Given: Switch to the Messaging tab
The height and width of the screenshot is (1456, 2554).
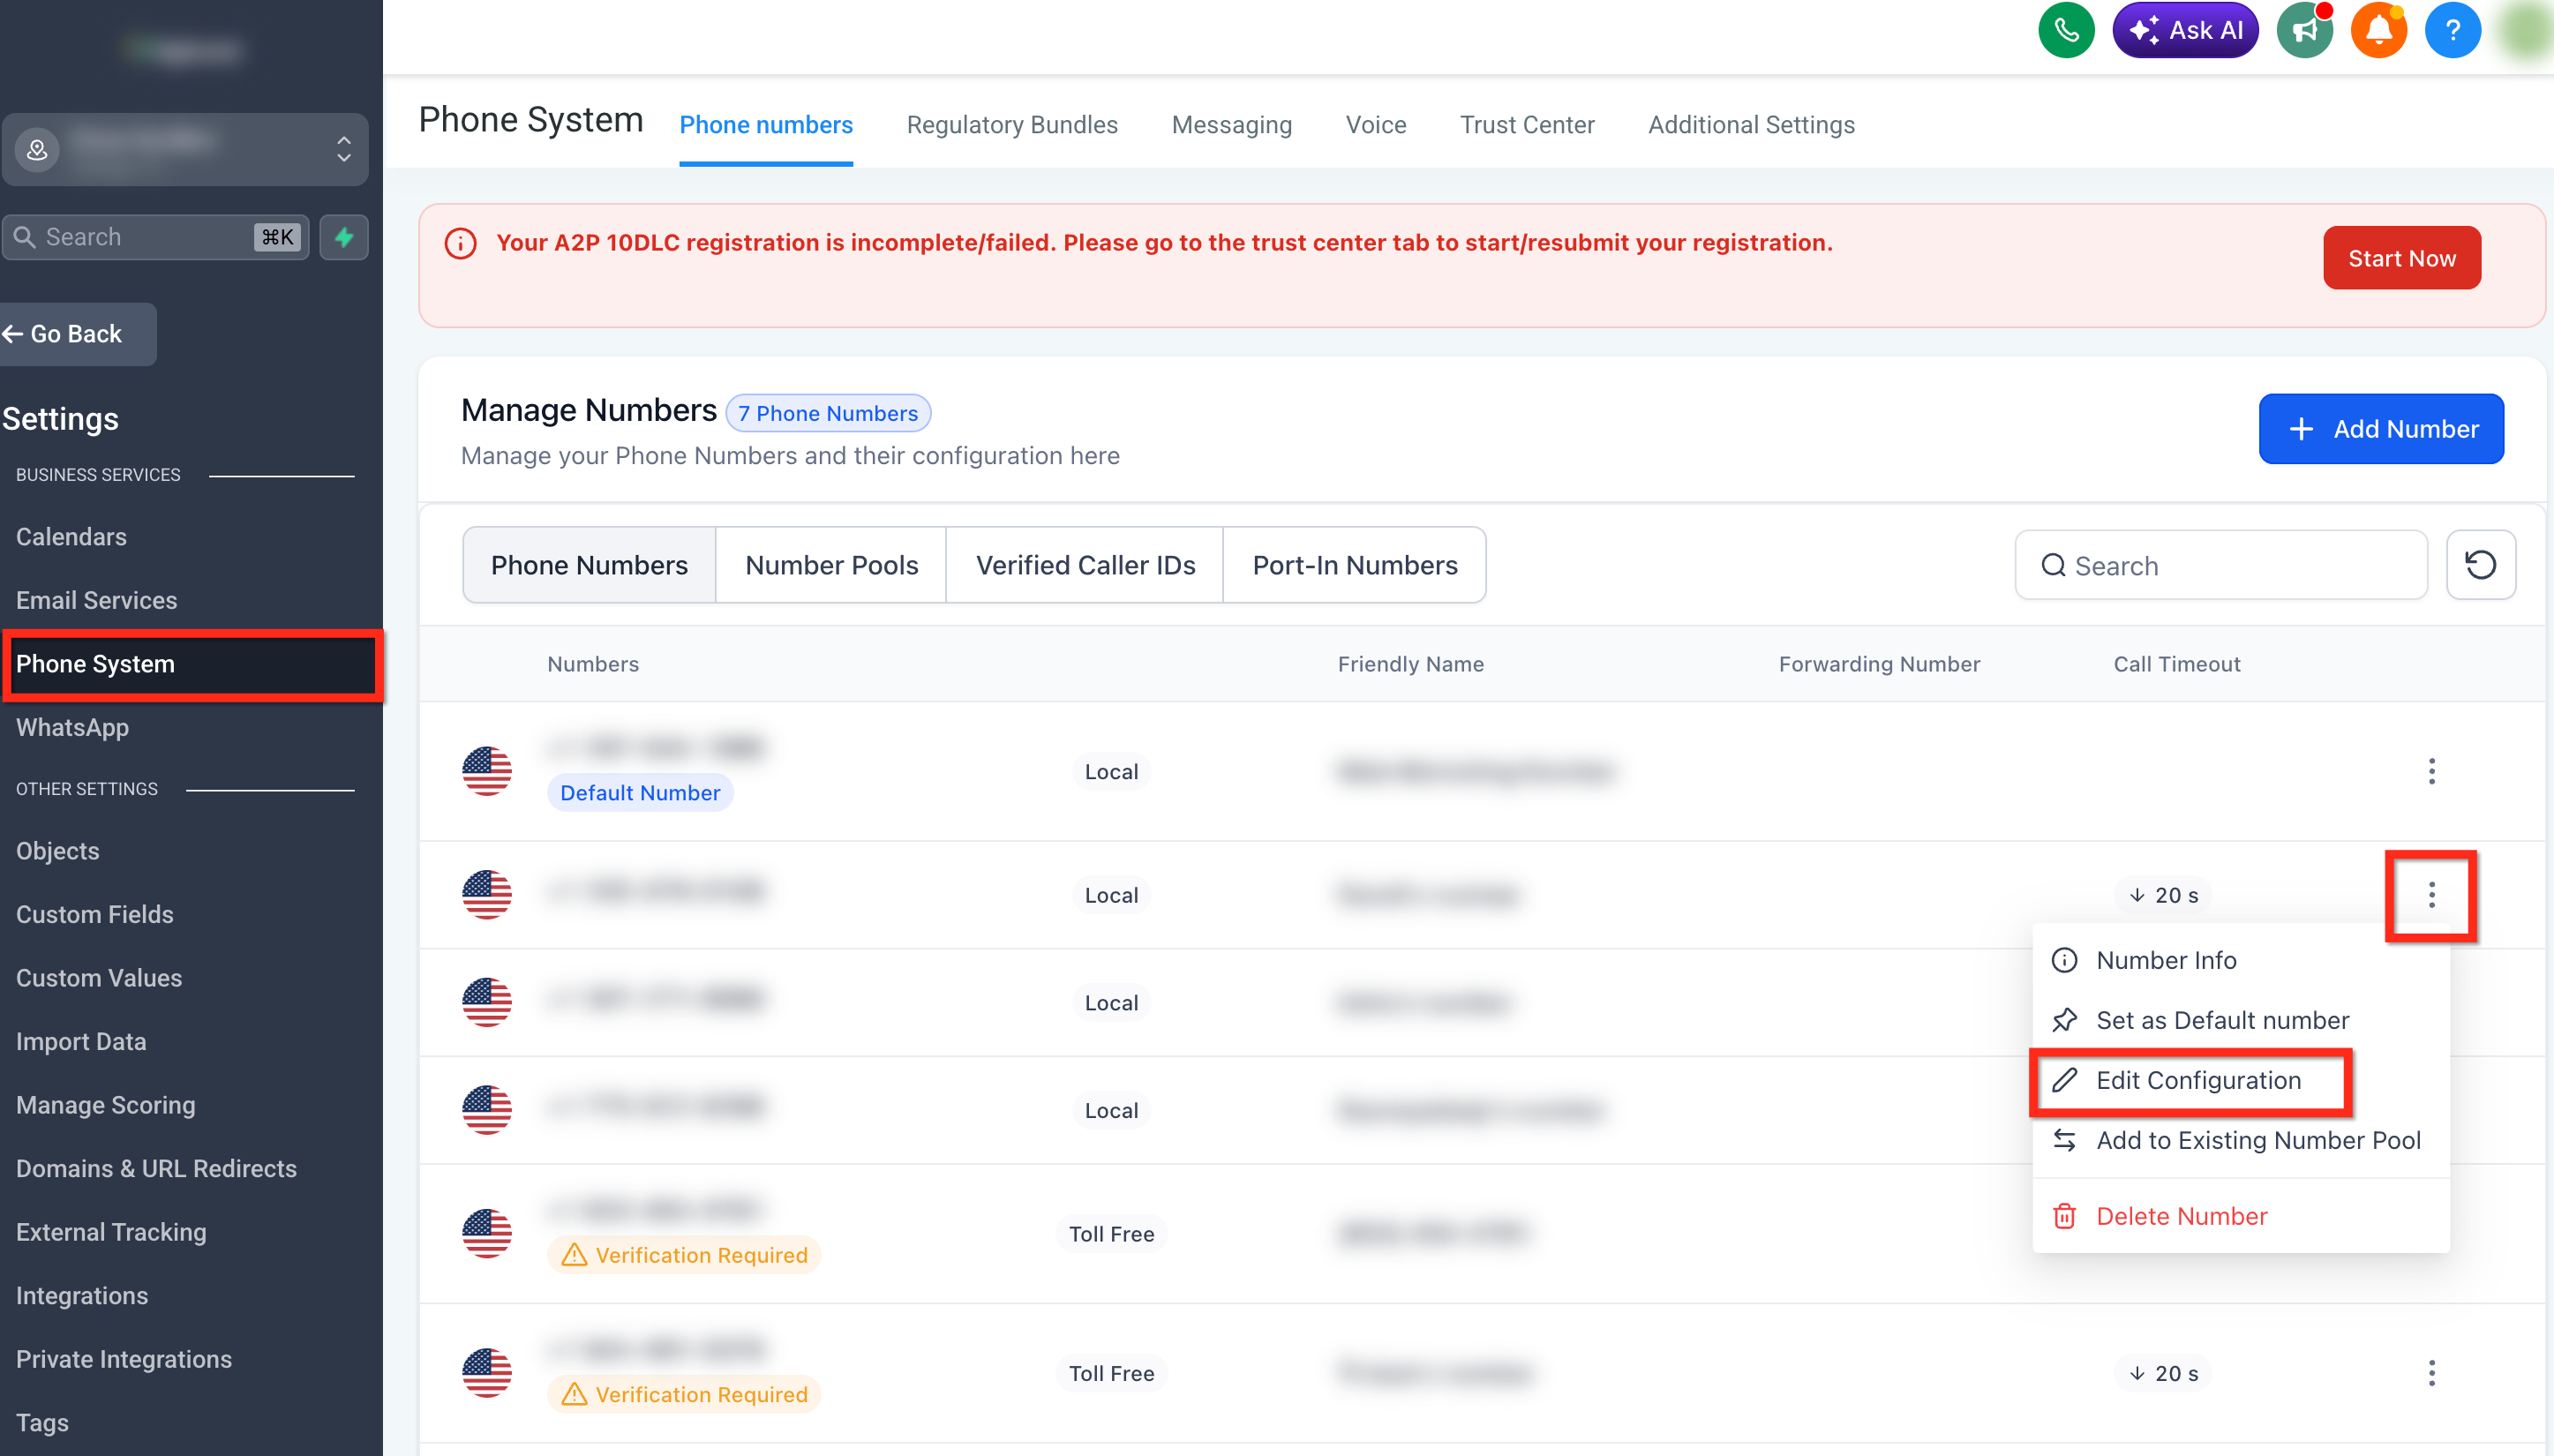Looking at the screenshot, I should click(1231, 125).
